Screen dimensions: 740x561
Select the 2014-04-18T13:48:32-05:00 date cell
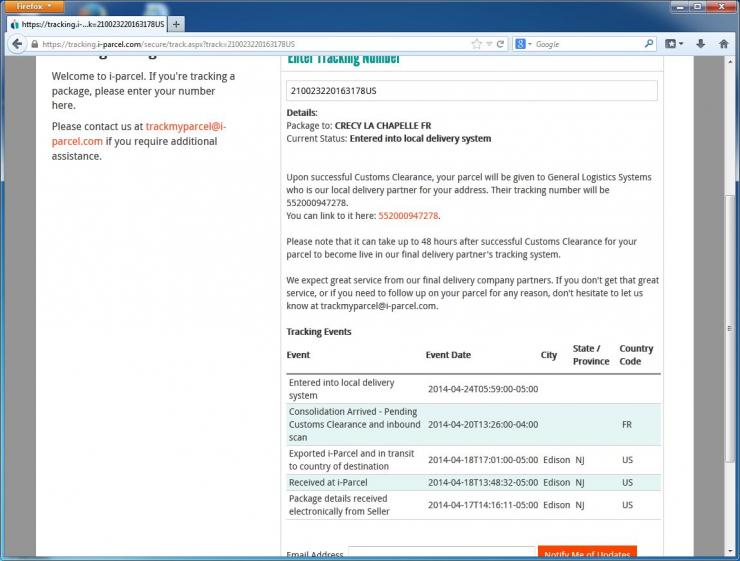tap(483, 483)
